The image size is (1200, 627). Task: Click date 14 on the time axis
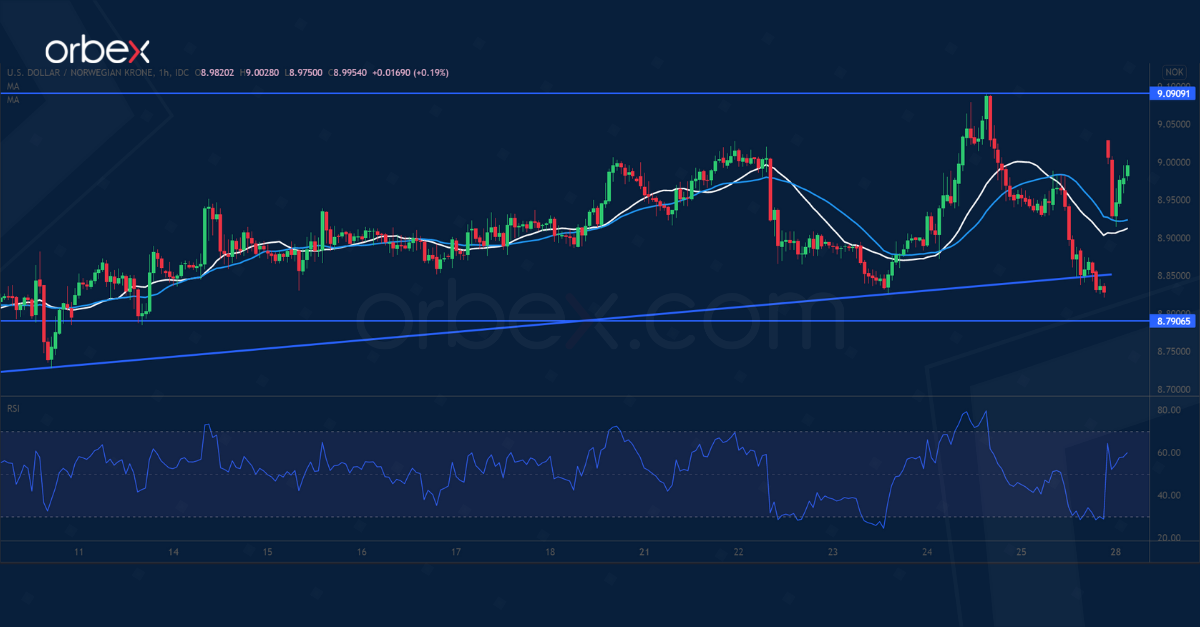(x=174, y=552)
